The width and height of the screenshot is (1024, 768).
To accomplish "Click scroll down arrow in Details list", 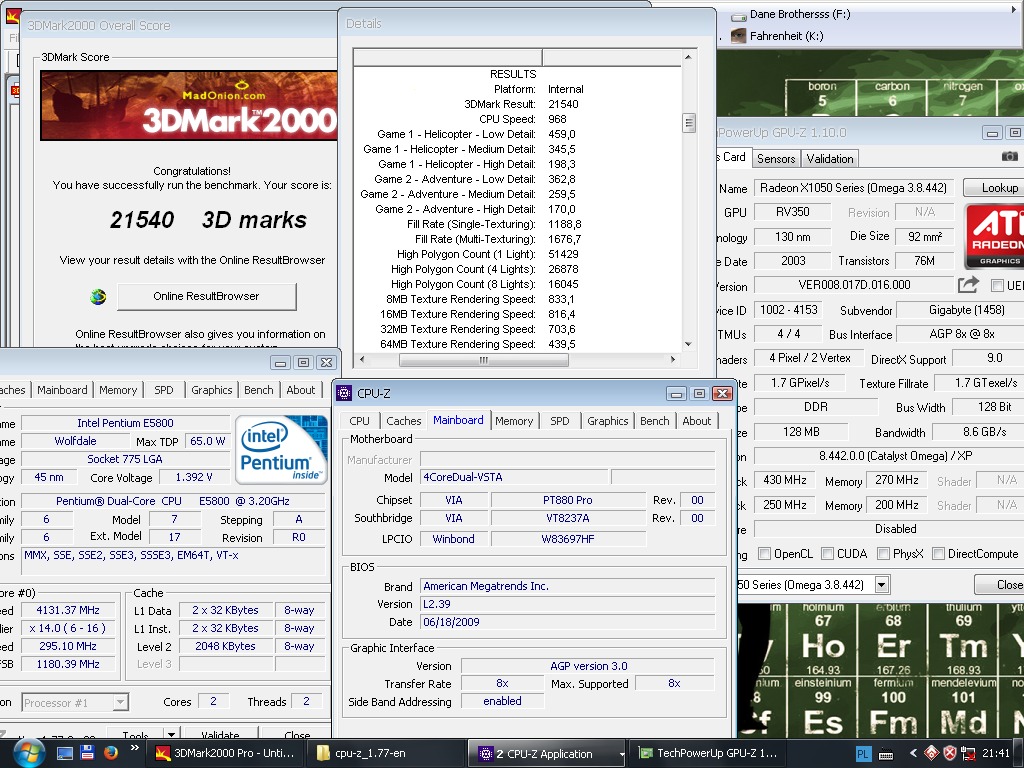I will (688, 344).
